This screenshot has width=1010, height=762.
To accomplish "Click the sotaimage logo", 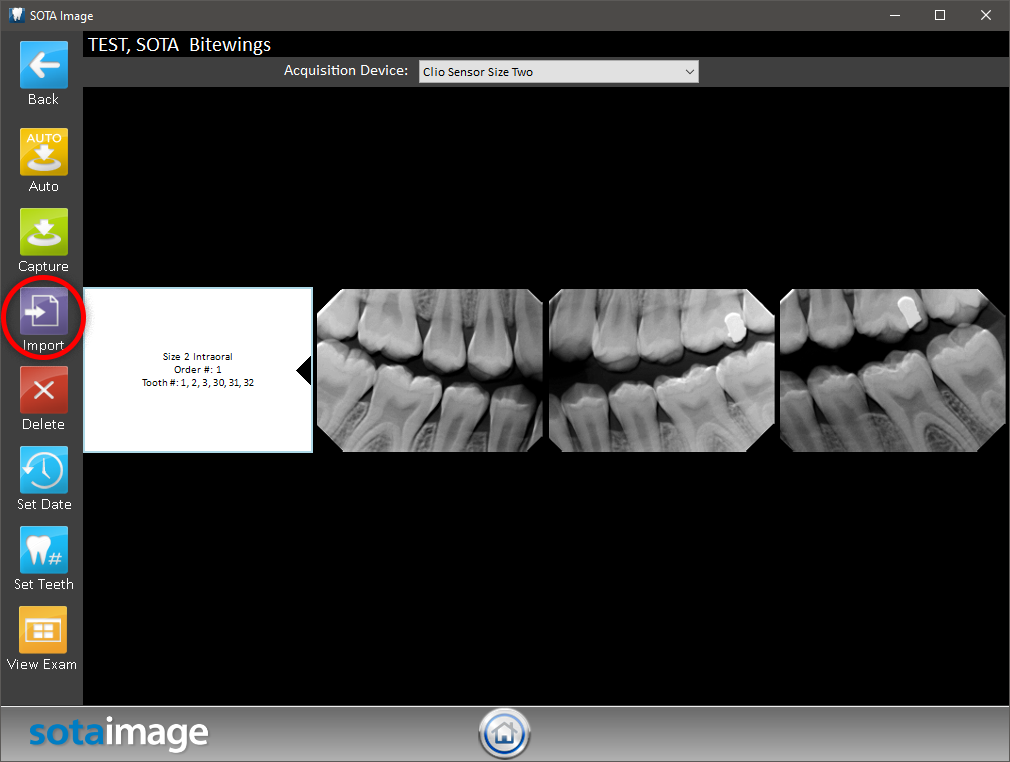I will [x=118, y=733].
